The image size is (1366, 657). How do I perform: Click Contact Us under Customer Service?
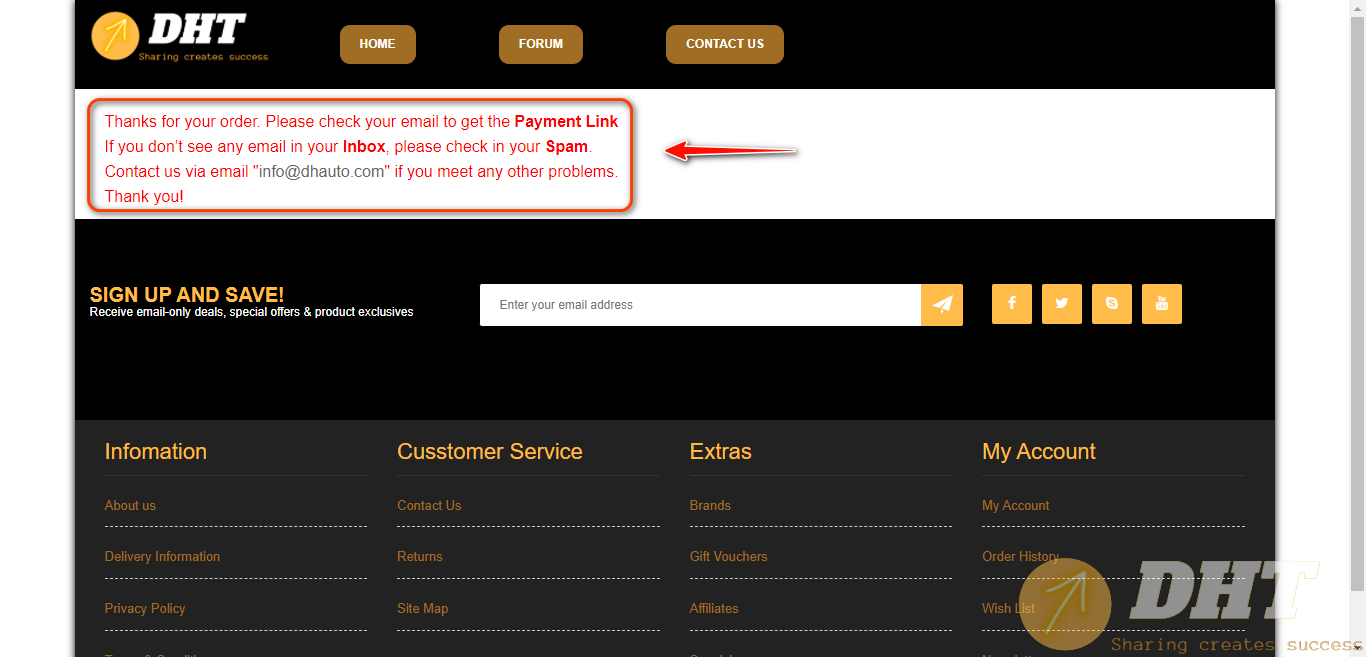click(429, 506)
